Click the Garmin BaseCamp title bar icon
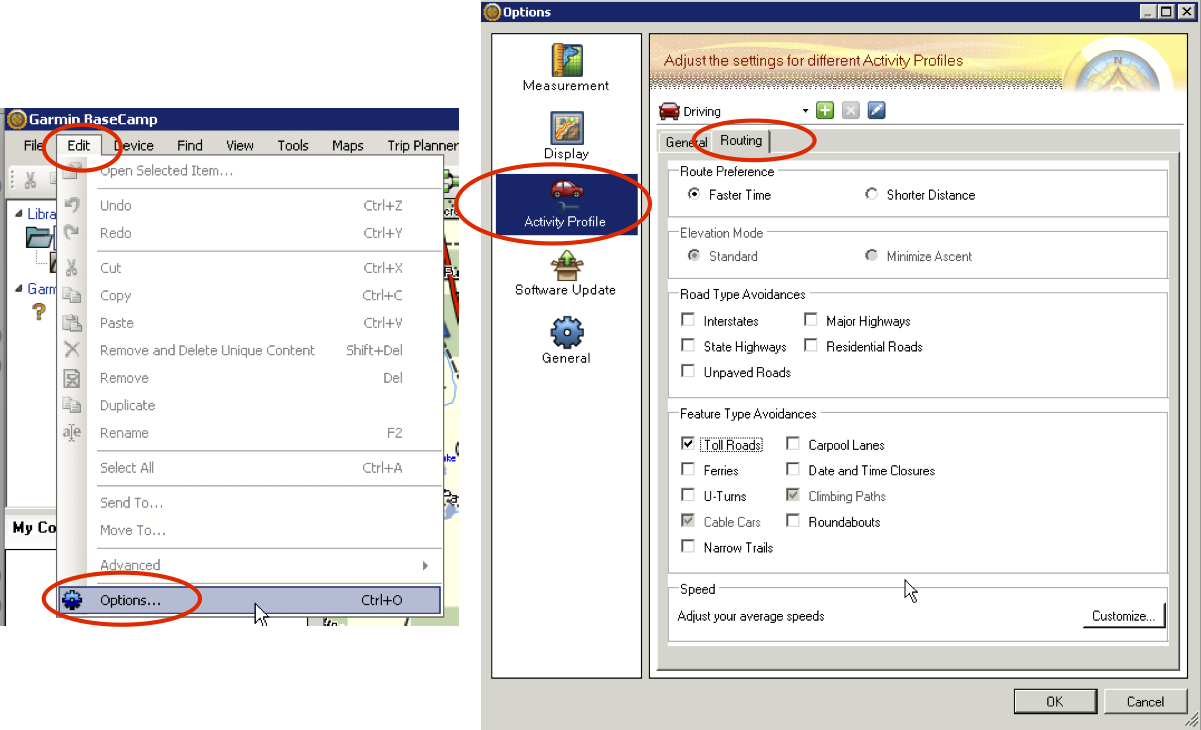Image resolution: width=1201 pixels, height=730 pixels. tap(16, 119)
